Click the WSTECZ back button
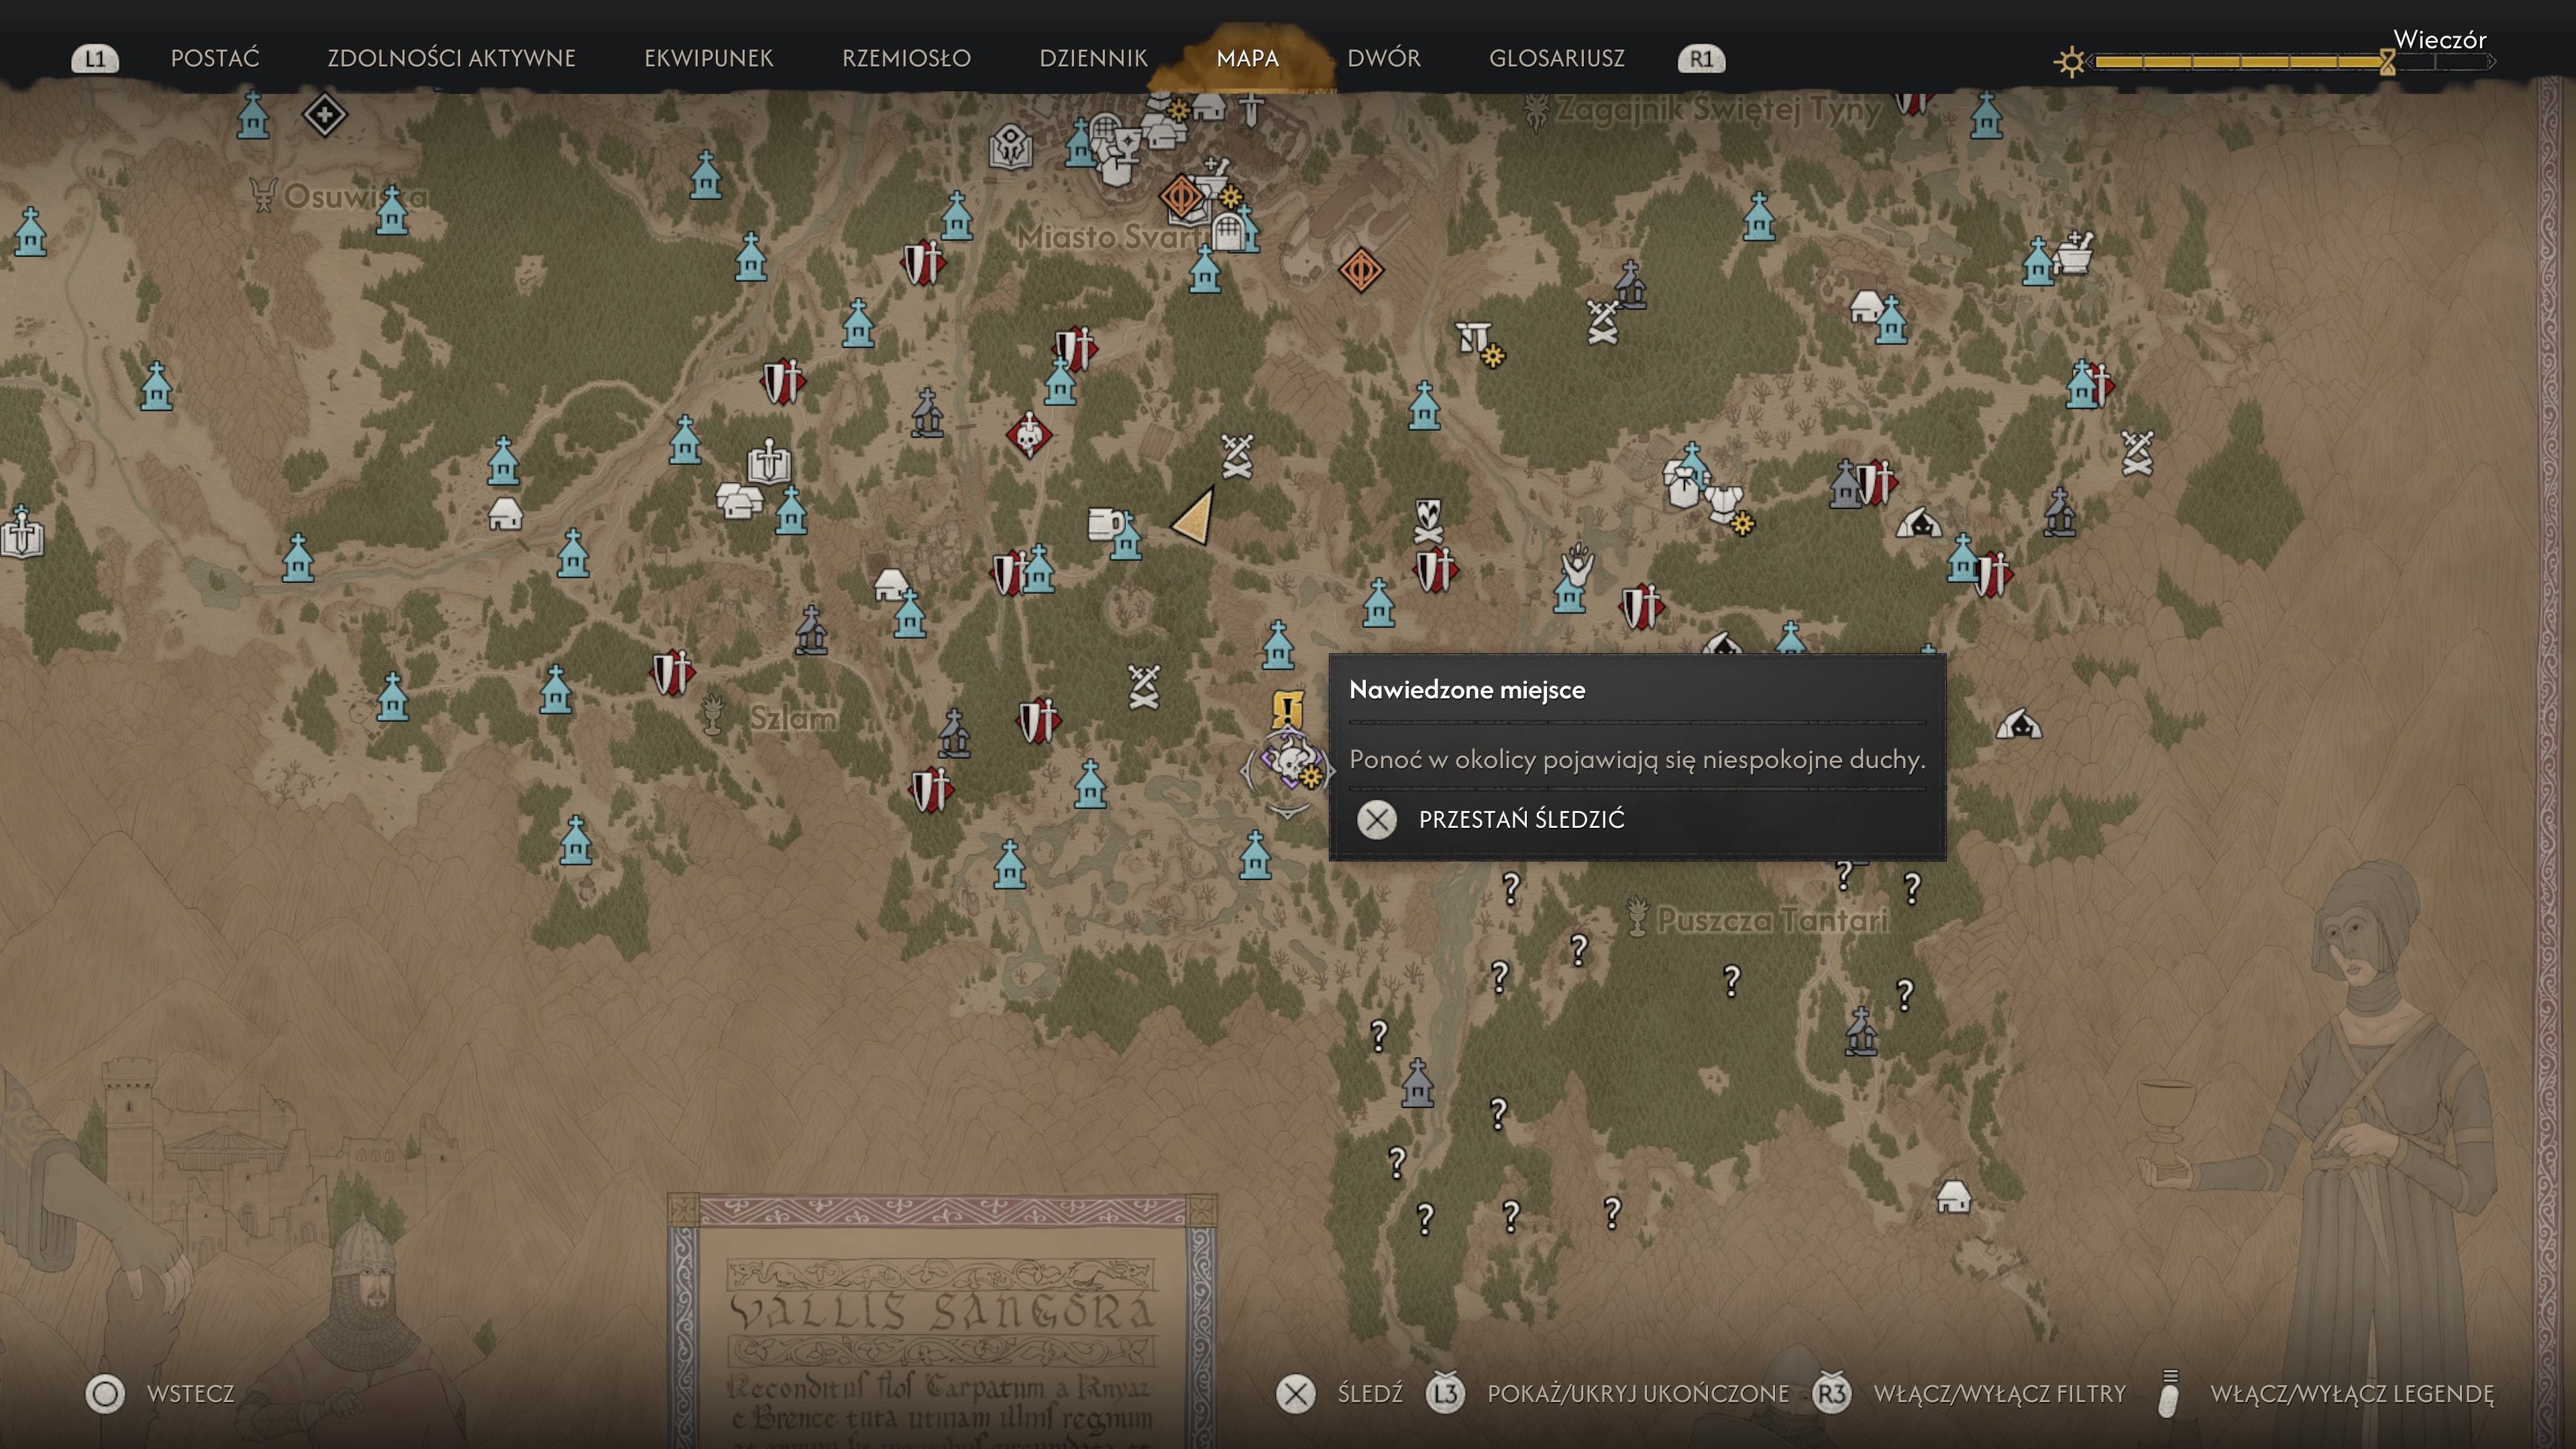The image size is (2576, 1449). [160, 1394]
